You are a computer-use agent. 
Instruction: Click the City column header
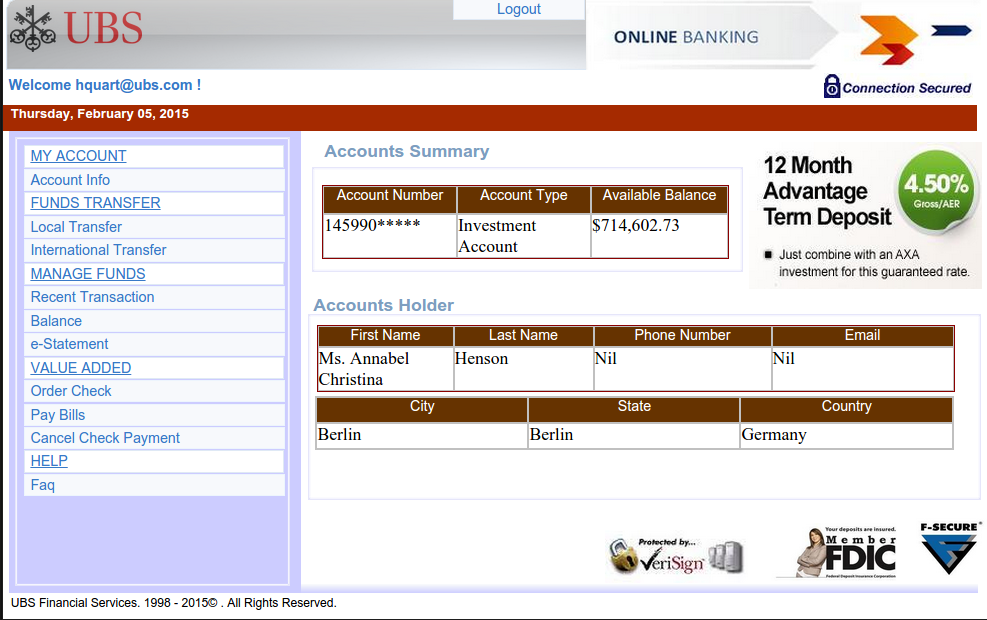(x=422, y=409)
